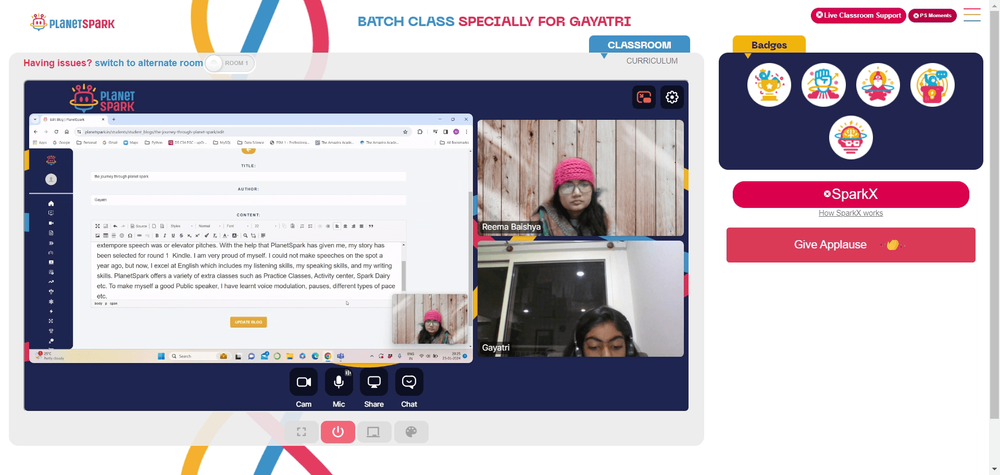Screen dimensions: 1000x475
Task: Open the Normal format dropdown in editor
Action: click(209, 226)
